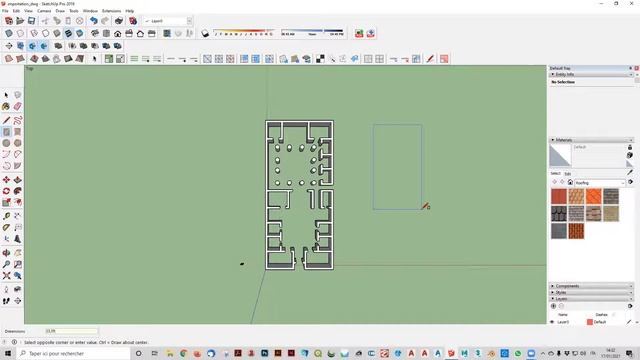Viewport: 640px width, 360px height.
Task: Click the Print icon in top toolbar
Action: pyautogui.click(x=119, y=21)
